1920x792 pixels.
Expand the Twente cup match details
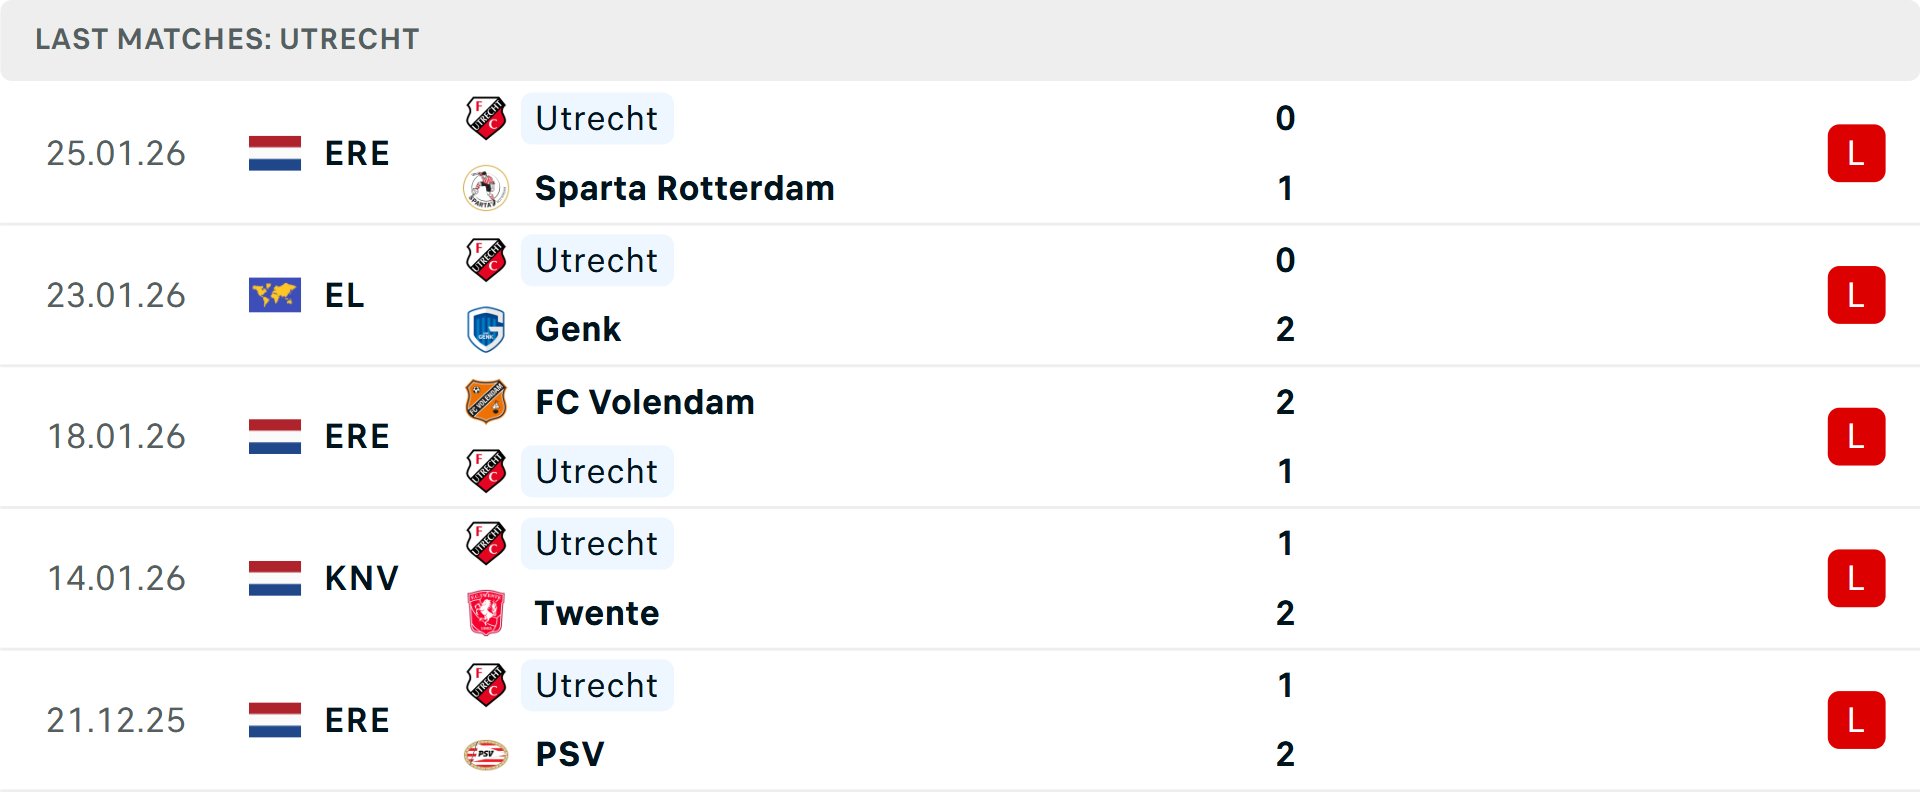960,578
